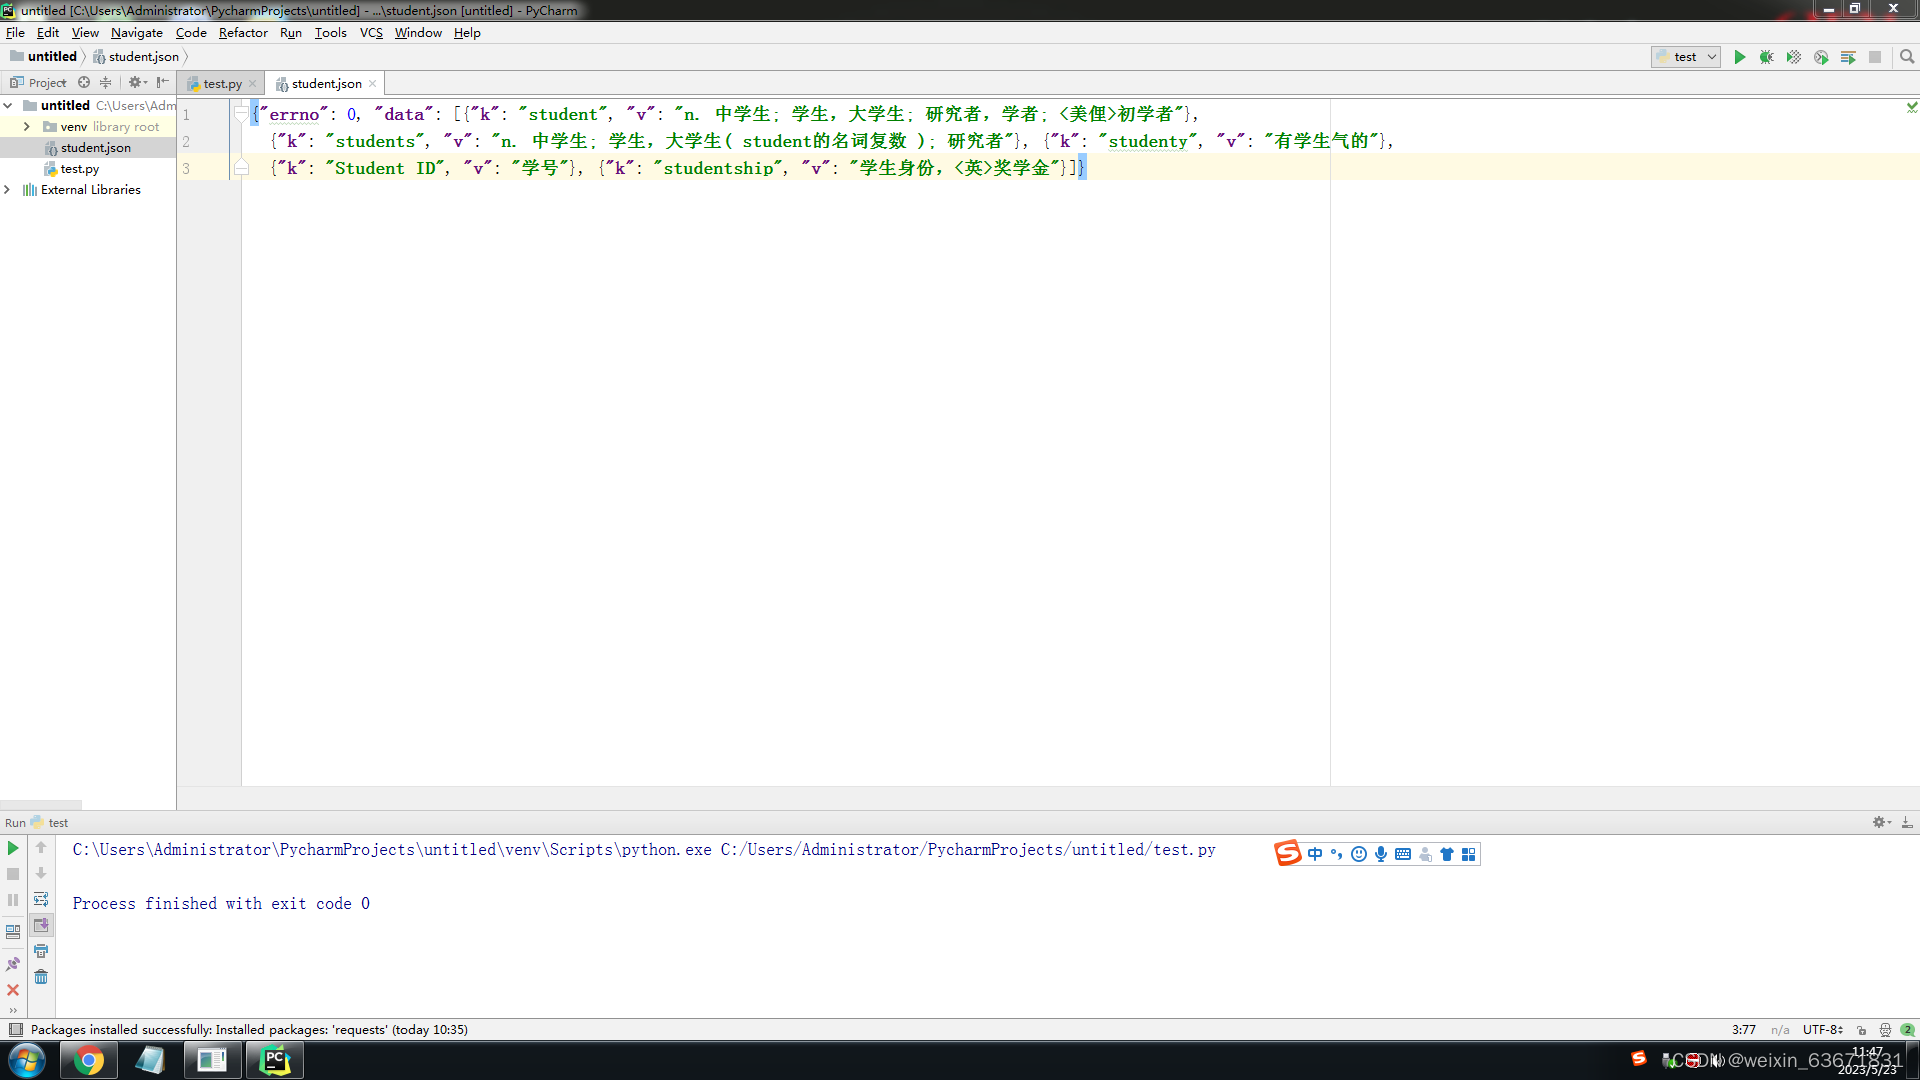
Task: Run the test configuration from the toolbar
Action: (1740, 57)
